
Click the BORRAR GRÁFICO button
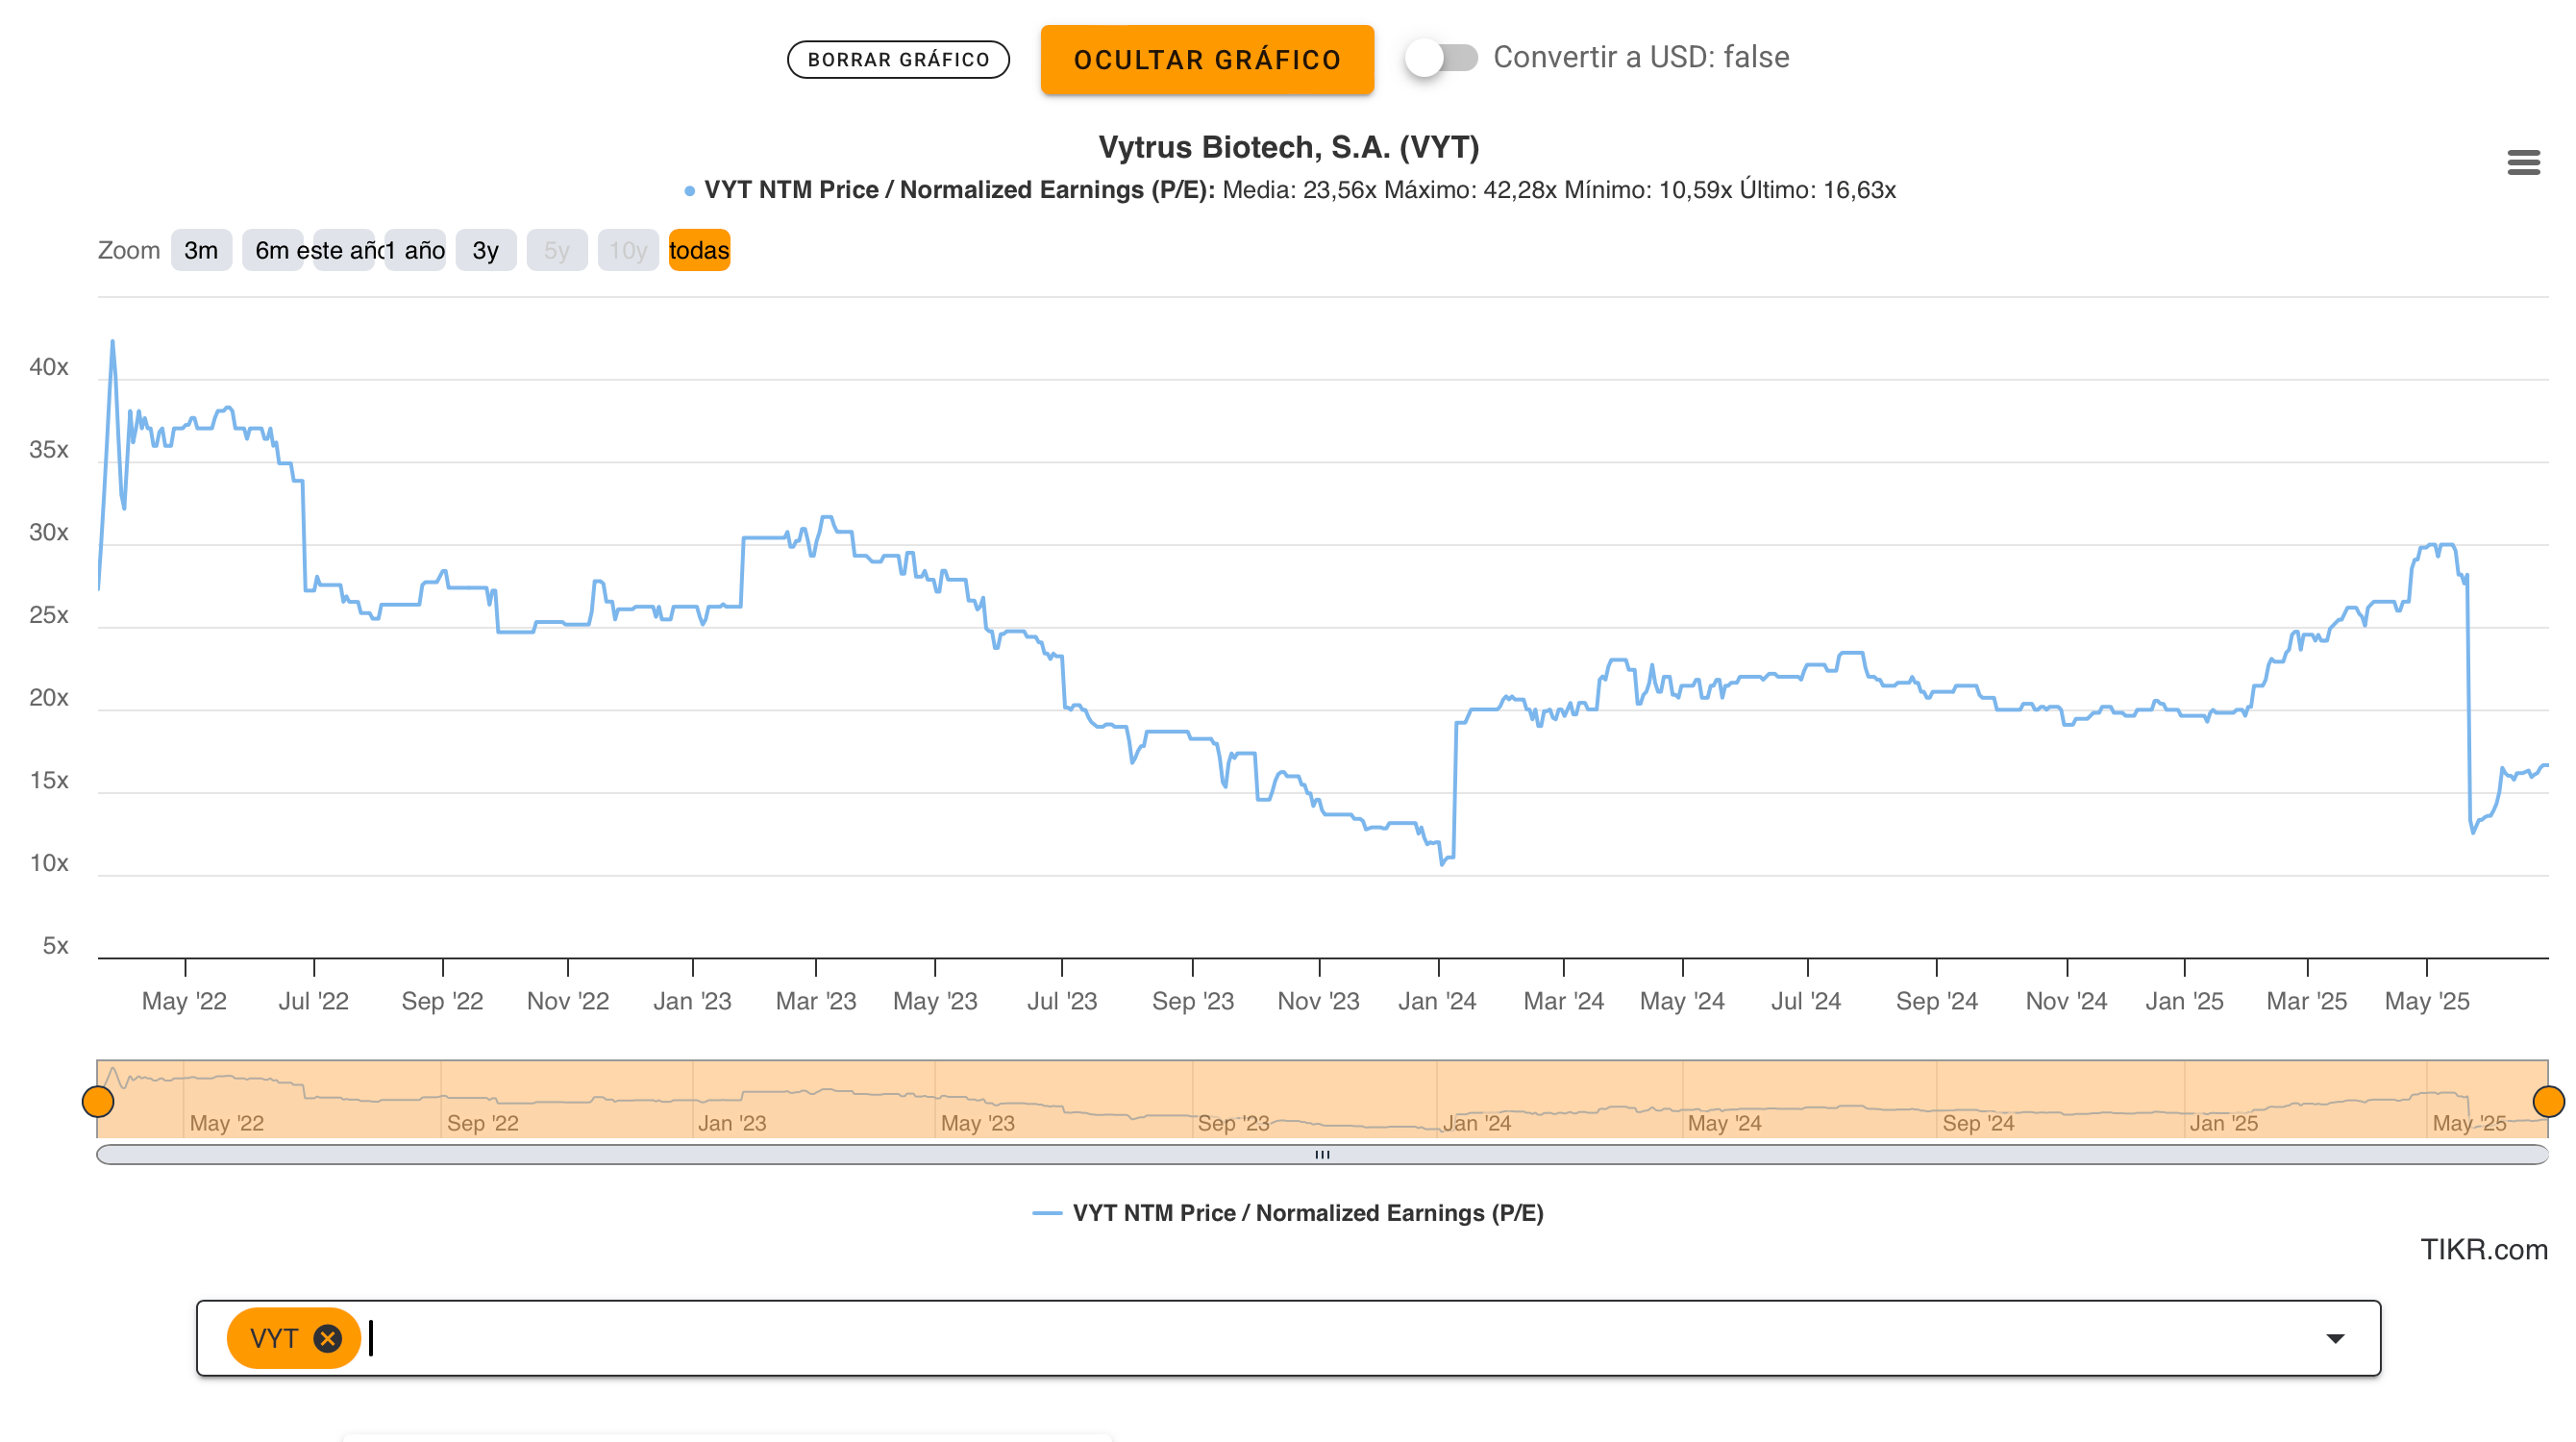click(x=898, y=59)
